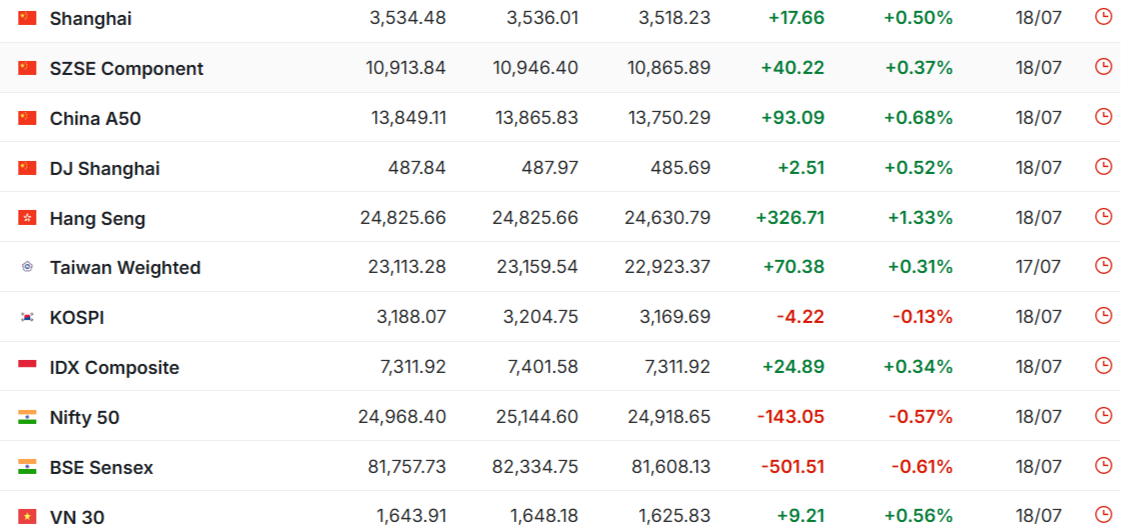Click the clock icon in VN 30 row
Screen dimensions: 1125x530
(1103, 514)
